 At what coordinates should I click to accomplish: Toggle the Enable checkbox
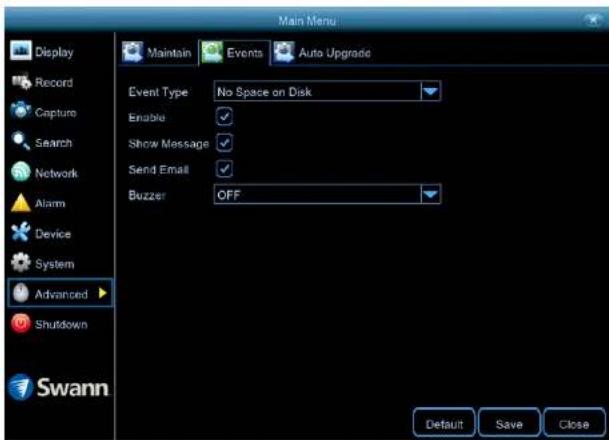(224, 117)
